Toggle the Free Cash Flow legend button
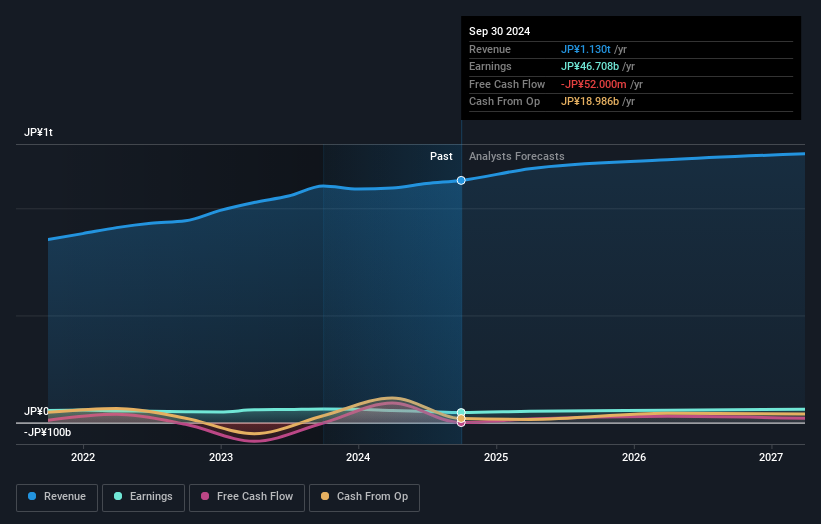This screenshot has height=524, width=821. pos(247,497)
